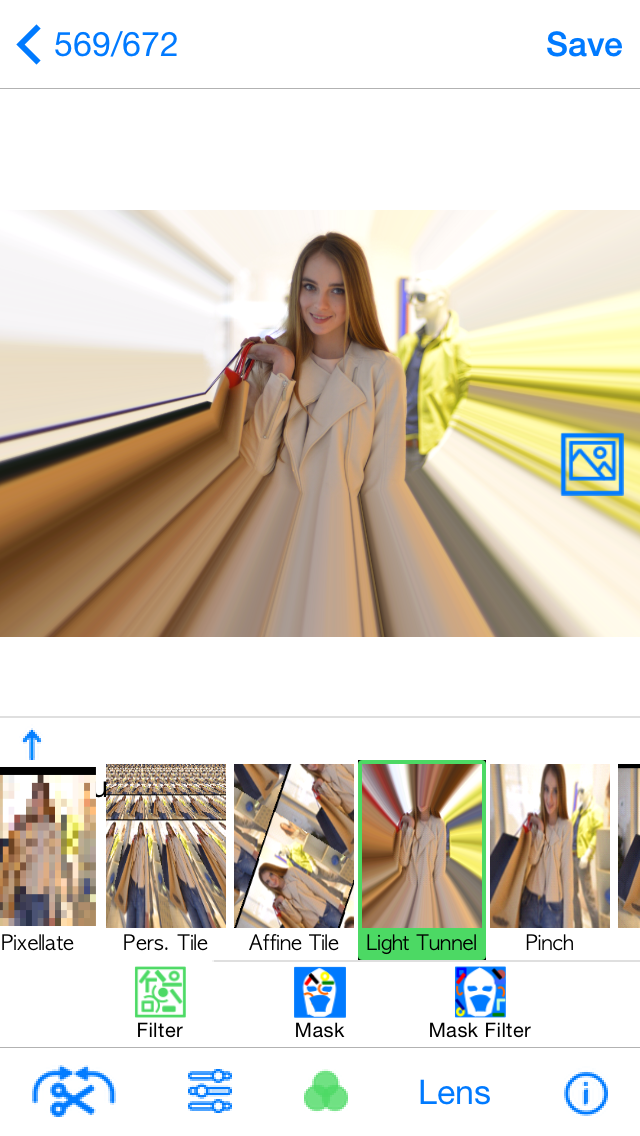
Task: Open the adjustment sliders tool
Action: (209, 1091)
